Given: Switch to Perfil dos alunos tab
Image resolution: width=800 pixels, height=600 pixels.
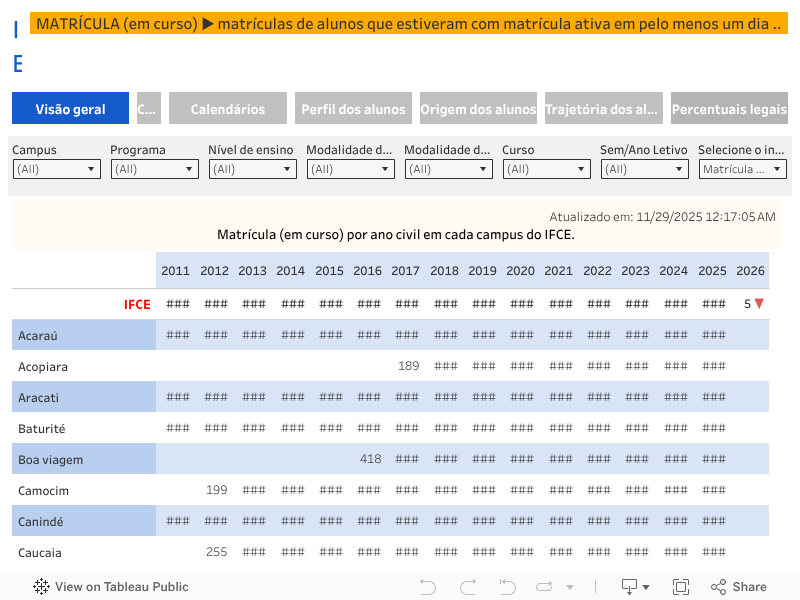Looking at the screenshot, I should click(353, 108).
